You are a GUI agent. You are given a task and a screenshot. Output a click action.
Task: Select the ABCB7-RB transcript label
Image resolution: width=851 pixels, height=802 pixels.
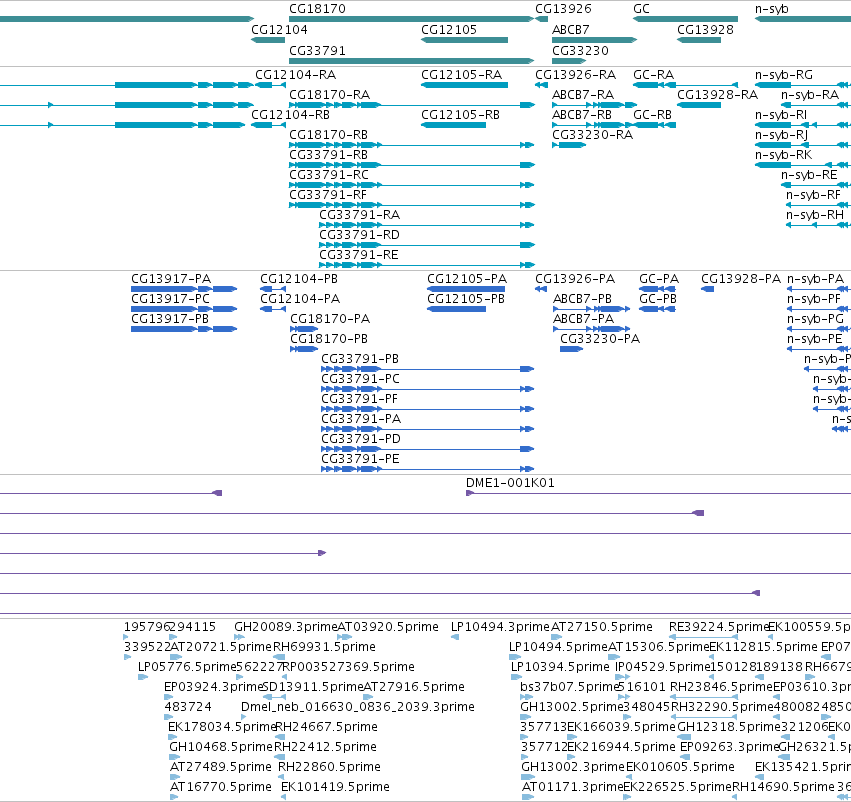tap(582, 114)
